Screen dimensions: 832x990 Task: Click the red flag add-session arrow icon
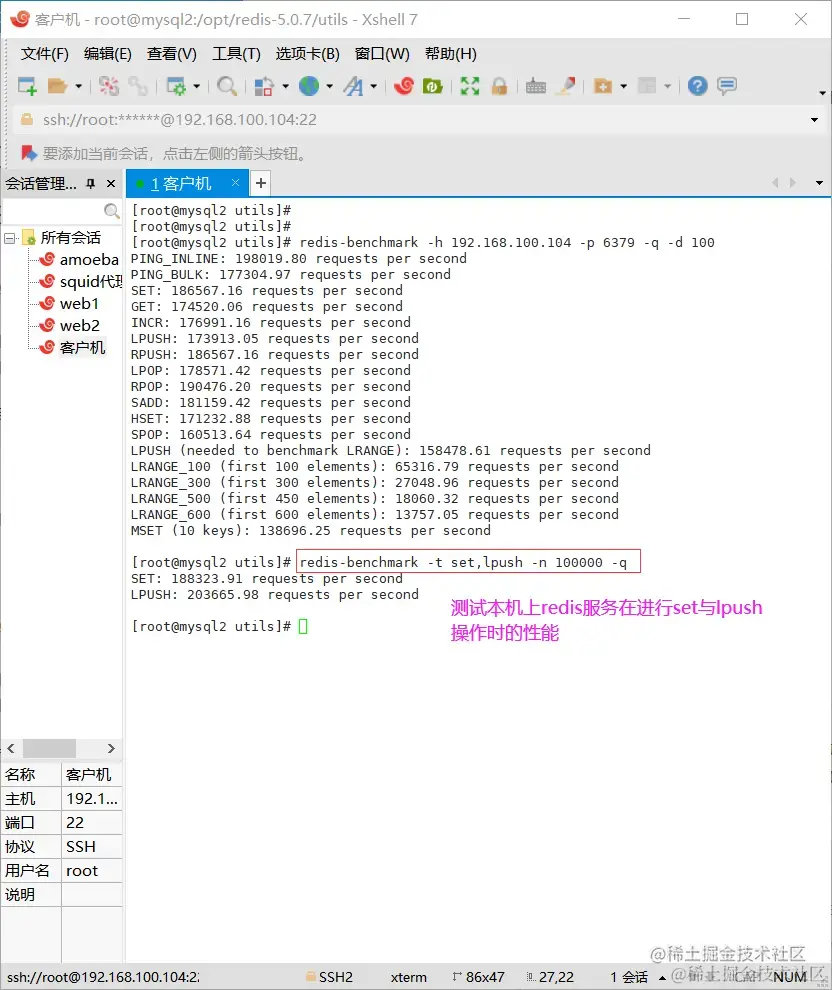pos(28,153)
